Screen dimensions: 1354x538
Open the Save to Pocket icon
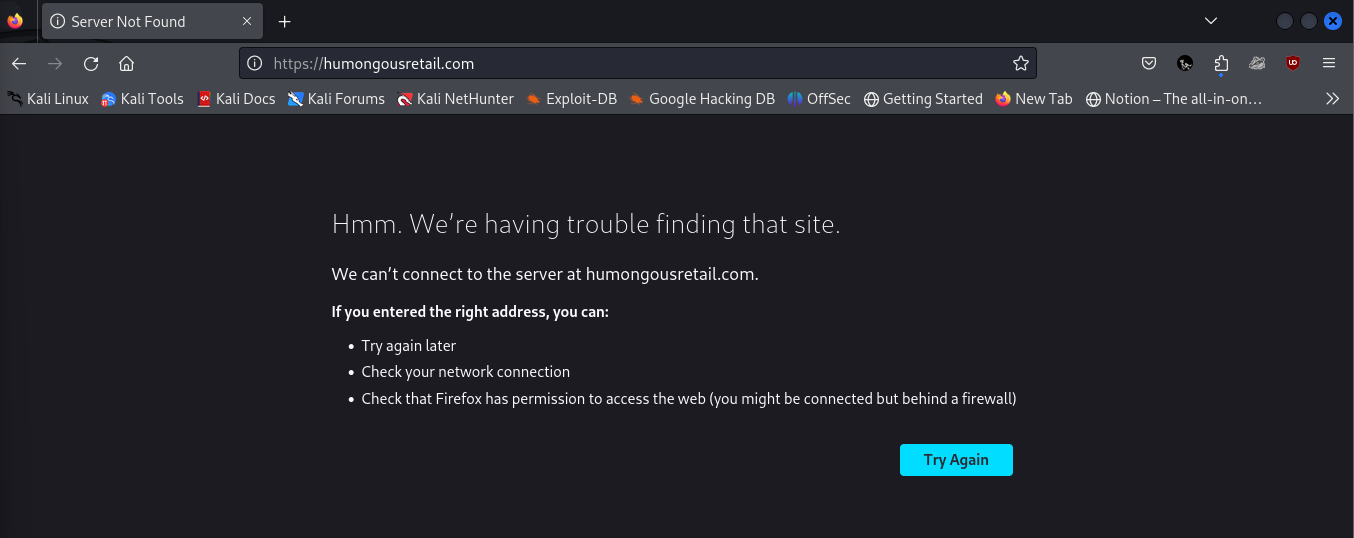pyautogui.click(x=1150, y=64)
